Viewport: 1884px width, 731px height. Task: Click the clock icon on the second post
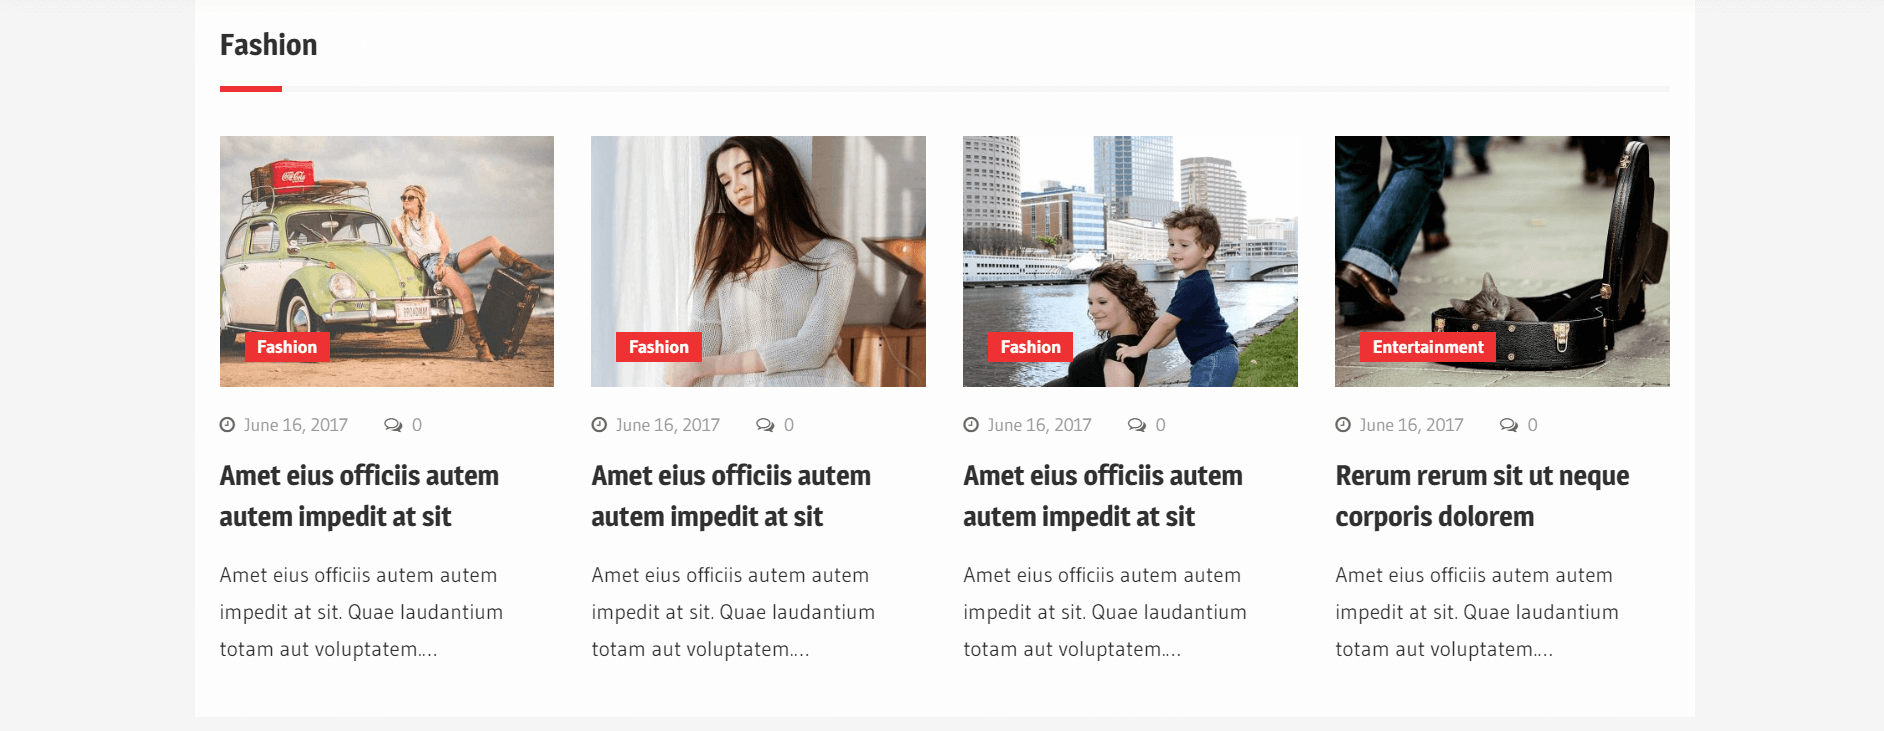click(x=599, y=425)
